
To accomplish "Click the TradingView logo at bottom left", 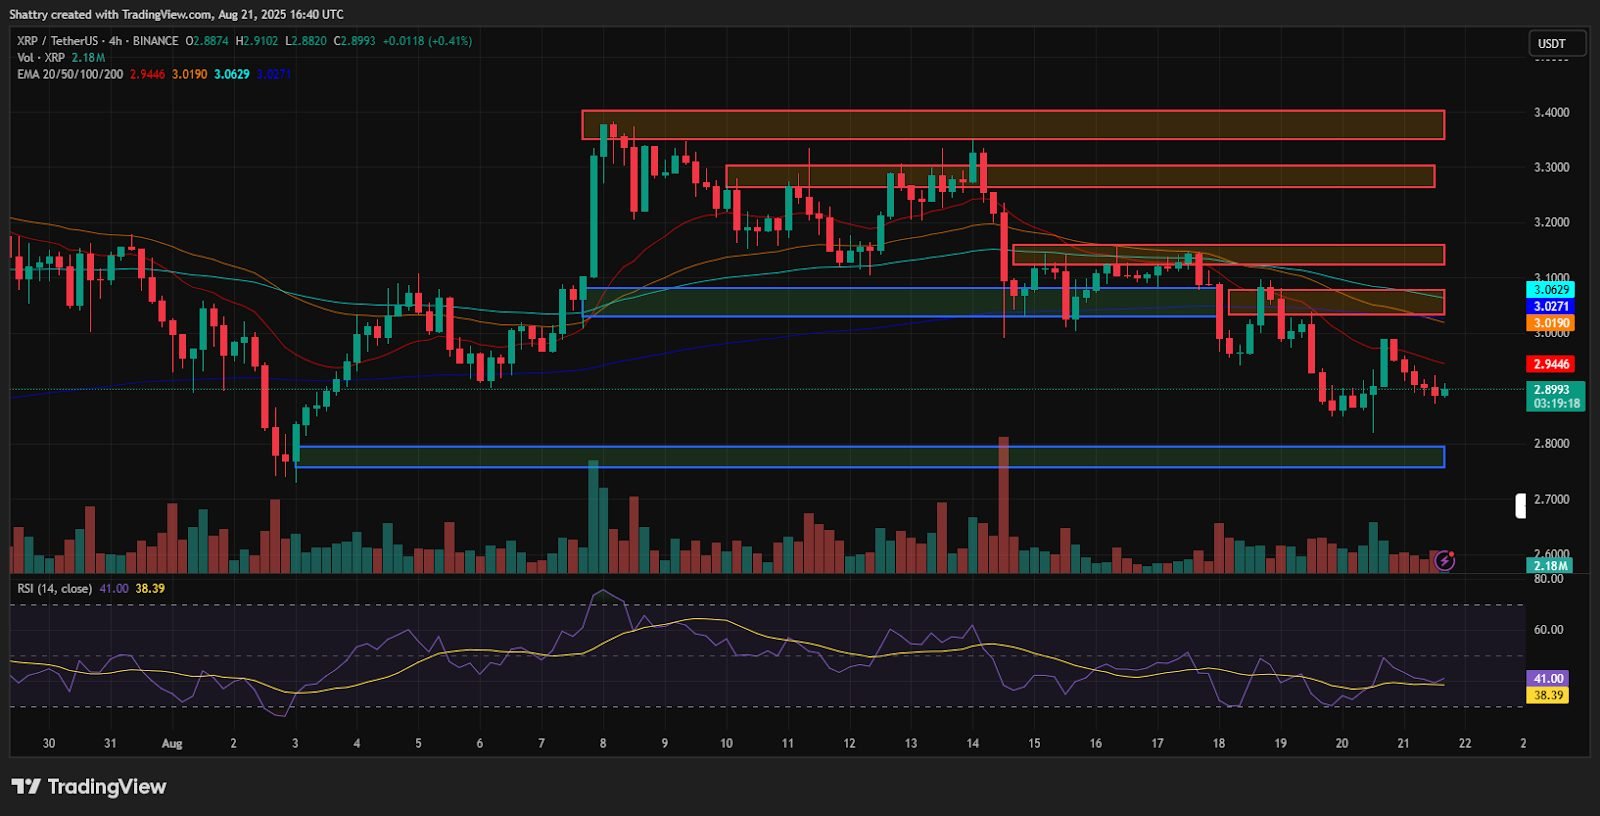I will tap(88, 787).
